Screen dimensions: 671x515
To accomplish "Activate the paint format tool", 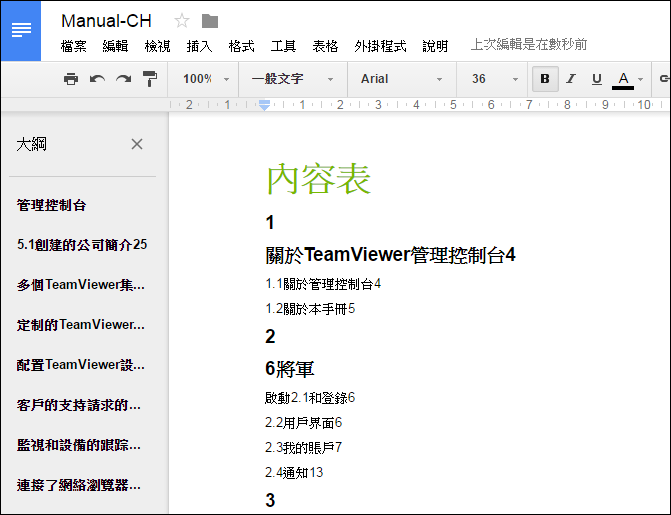I will pyautogui.click(x=150, y=79).
